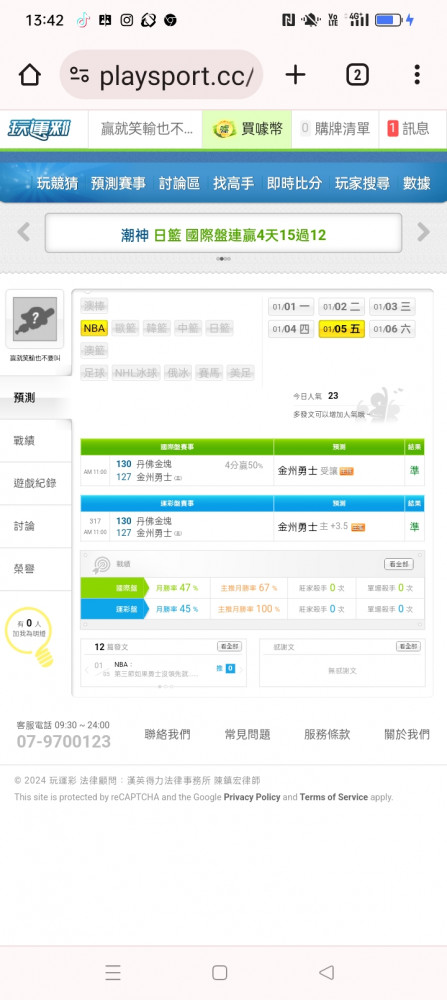The width and height of the screenshot is (447, 1000).
Task: Open a new browser tab
Action: point(295,75)
